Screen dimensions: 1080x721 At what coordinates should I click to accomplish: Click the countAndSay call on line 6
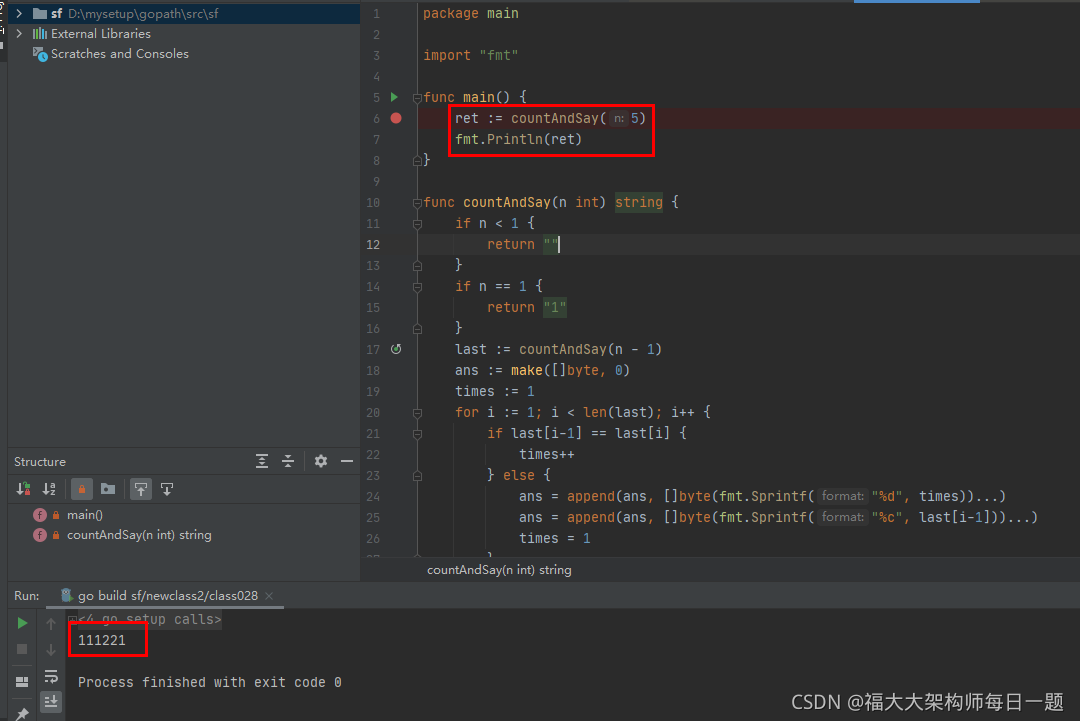(578, 118)
